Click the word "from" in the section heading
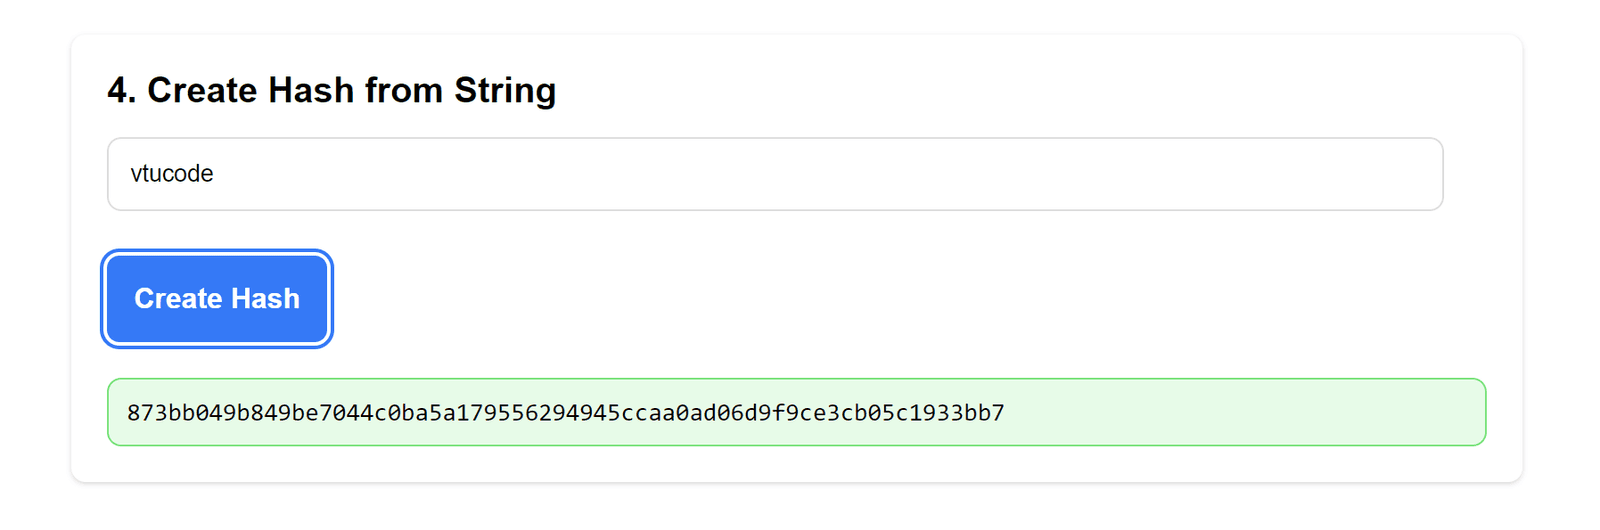 403,90
